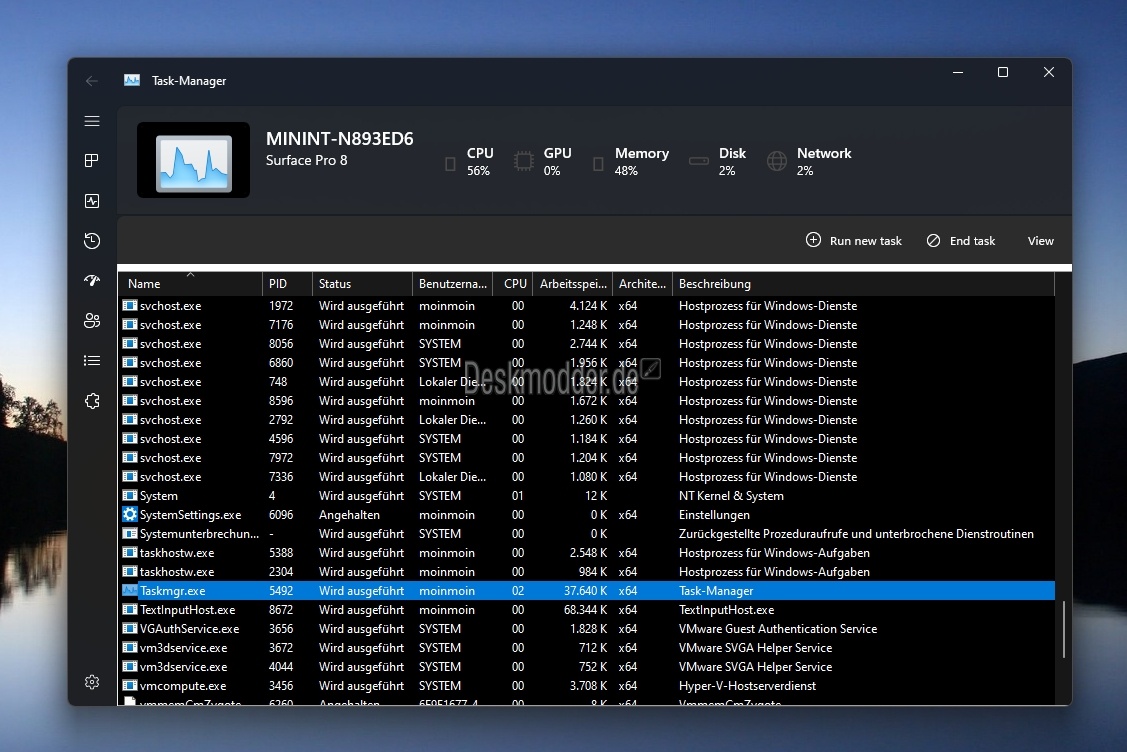This screenshot has width=1127, height=752.
Task: Open Startup apps page icon
Action: click(x=92, y=280)
